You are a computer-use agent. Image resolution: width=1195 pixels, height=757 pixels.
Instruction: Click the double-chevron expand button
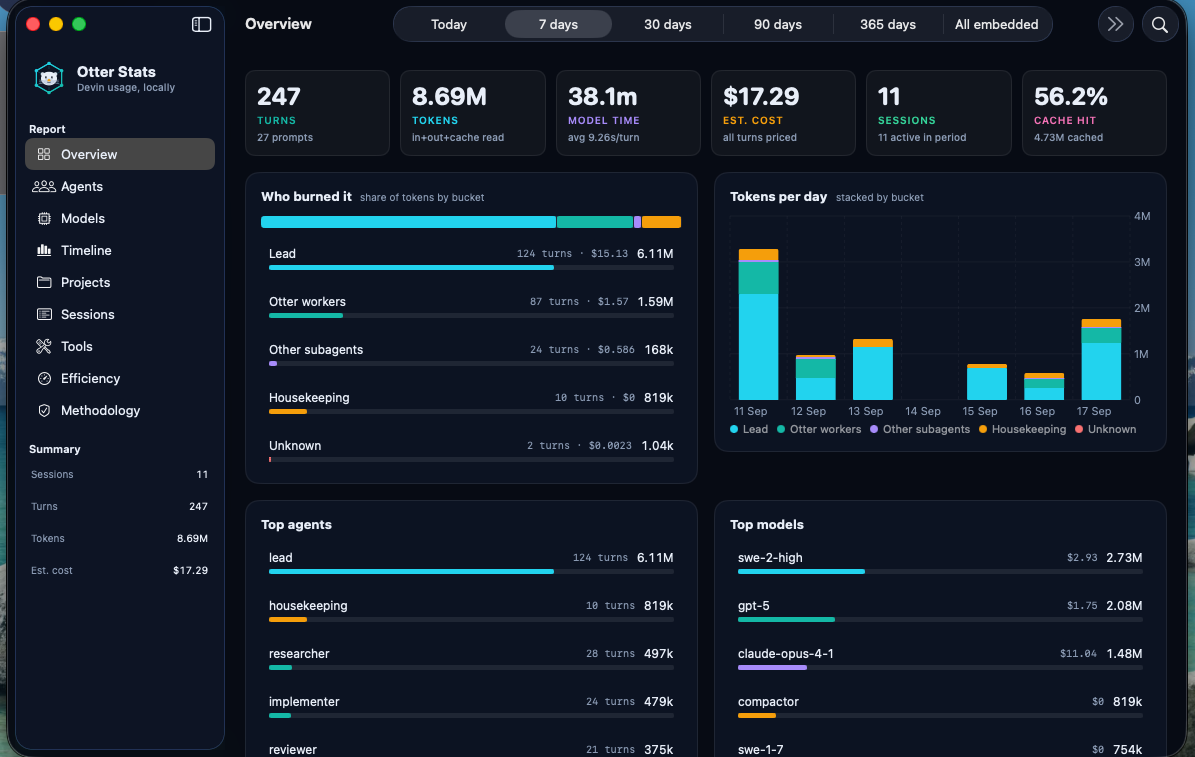coord(1116,24)
